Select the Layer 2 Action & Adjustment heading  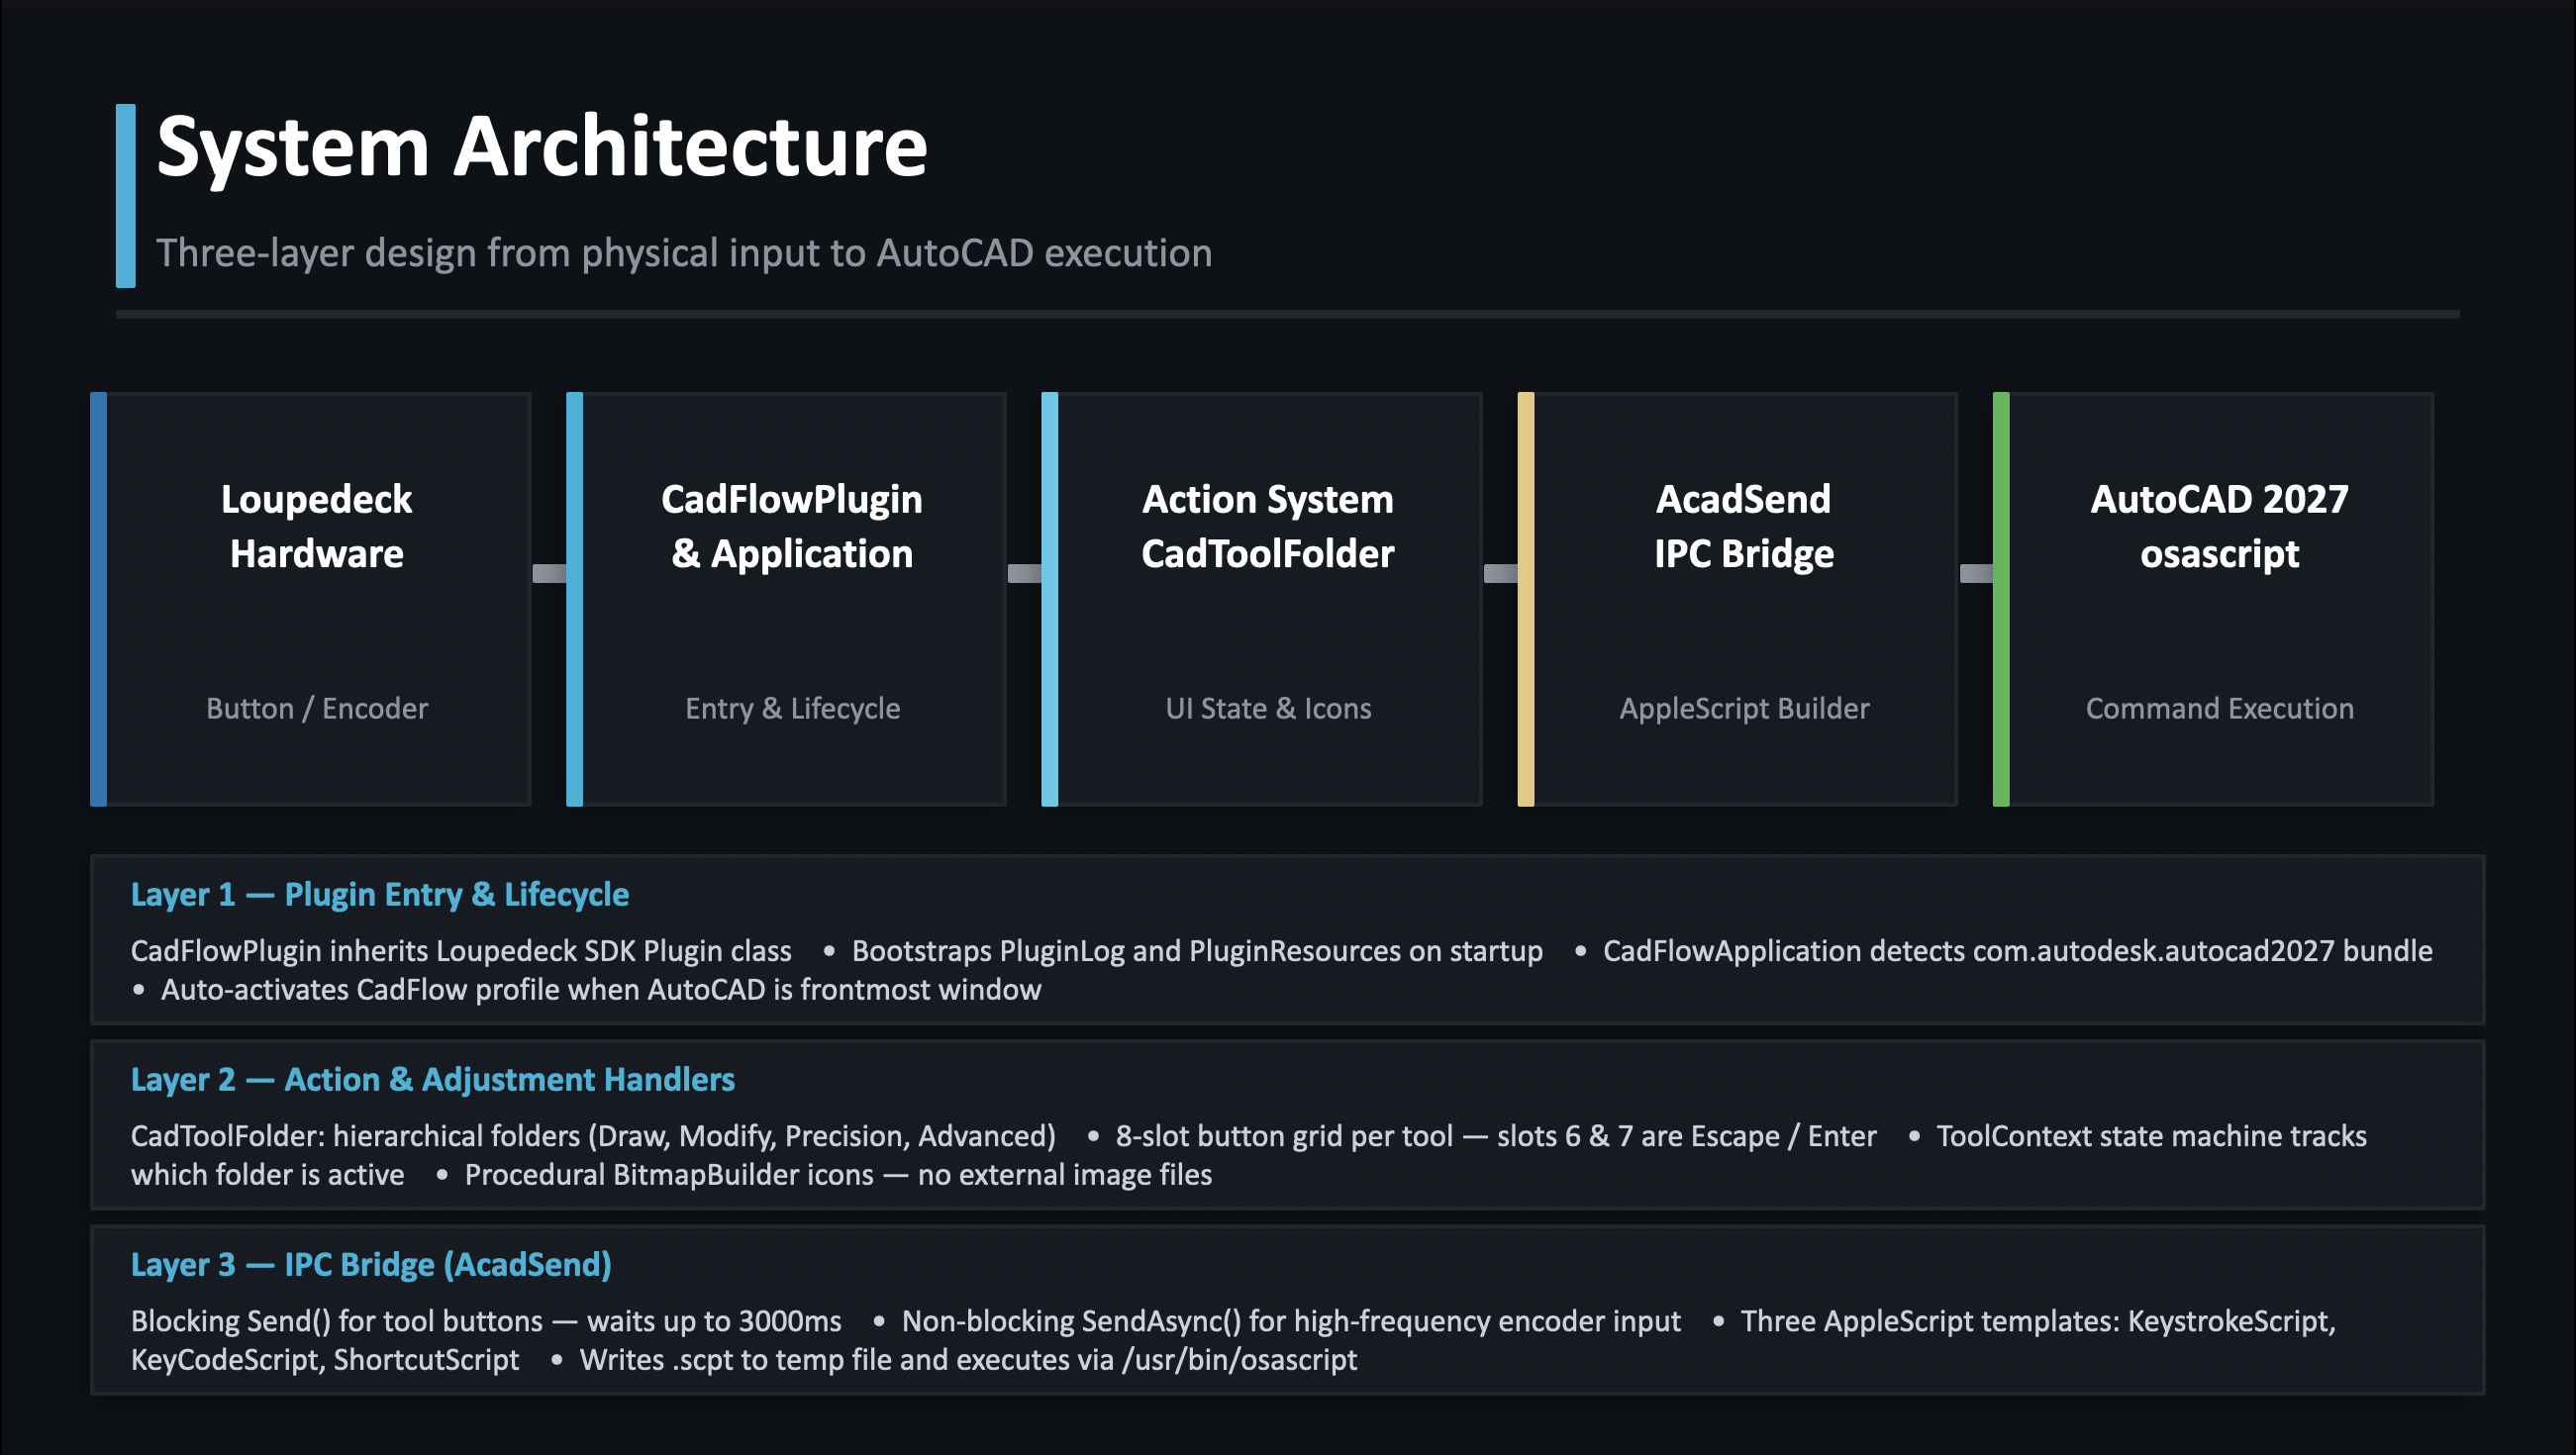click(432, 1079)
